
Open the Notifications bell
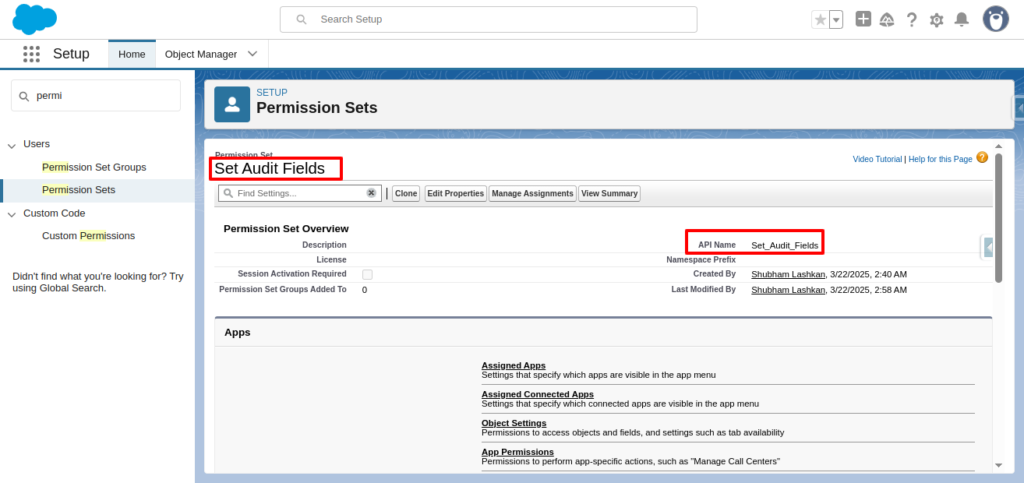961,20
